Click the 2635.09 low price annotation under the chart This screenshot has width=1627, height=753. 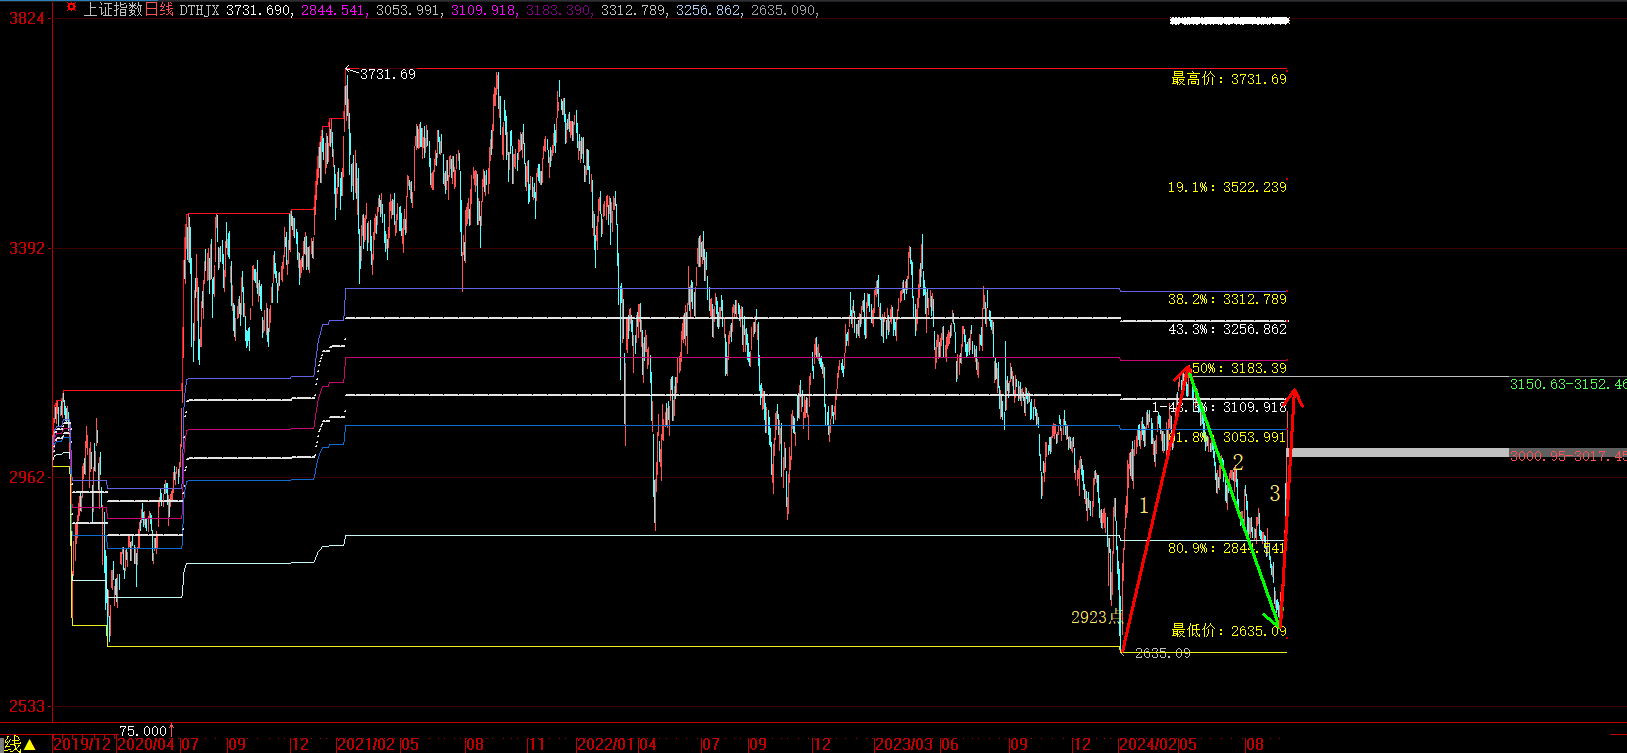(1163, 653)
